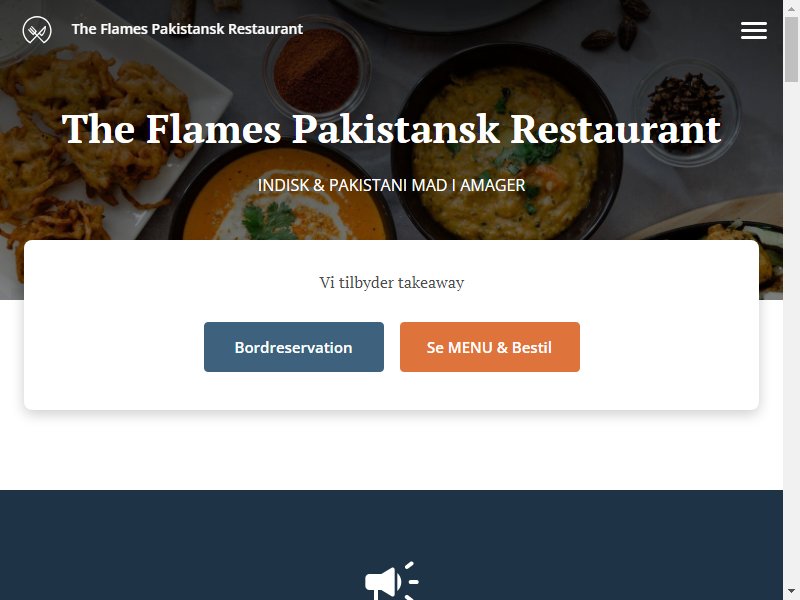Click the vertical scrollbar thumb
Viewport: 800px width, 600px height.
point(791,49)
